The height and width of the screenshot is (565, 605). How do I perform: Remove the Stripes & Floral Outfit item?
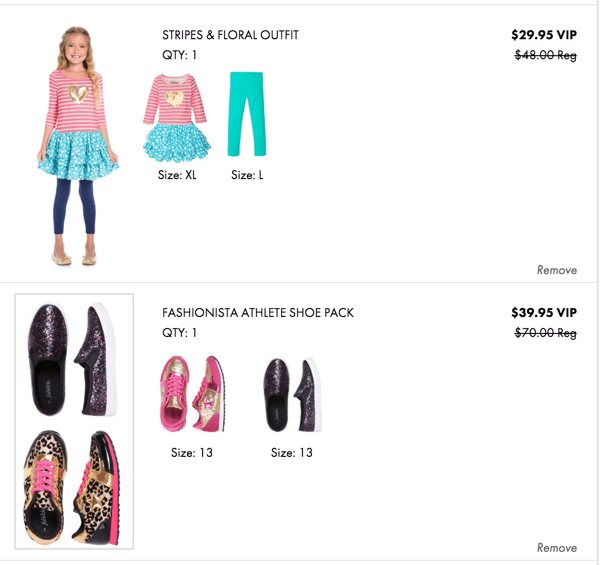pyautogui.click(x=557, y=270)
